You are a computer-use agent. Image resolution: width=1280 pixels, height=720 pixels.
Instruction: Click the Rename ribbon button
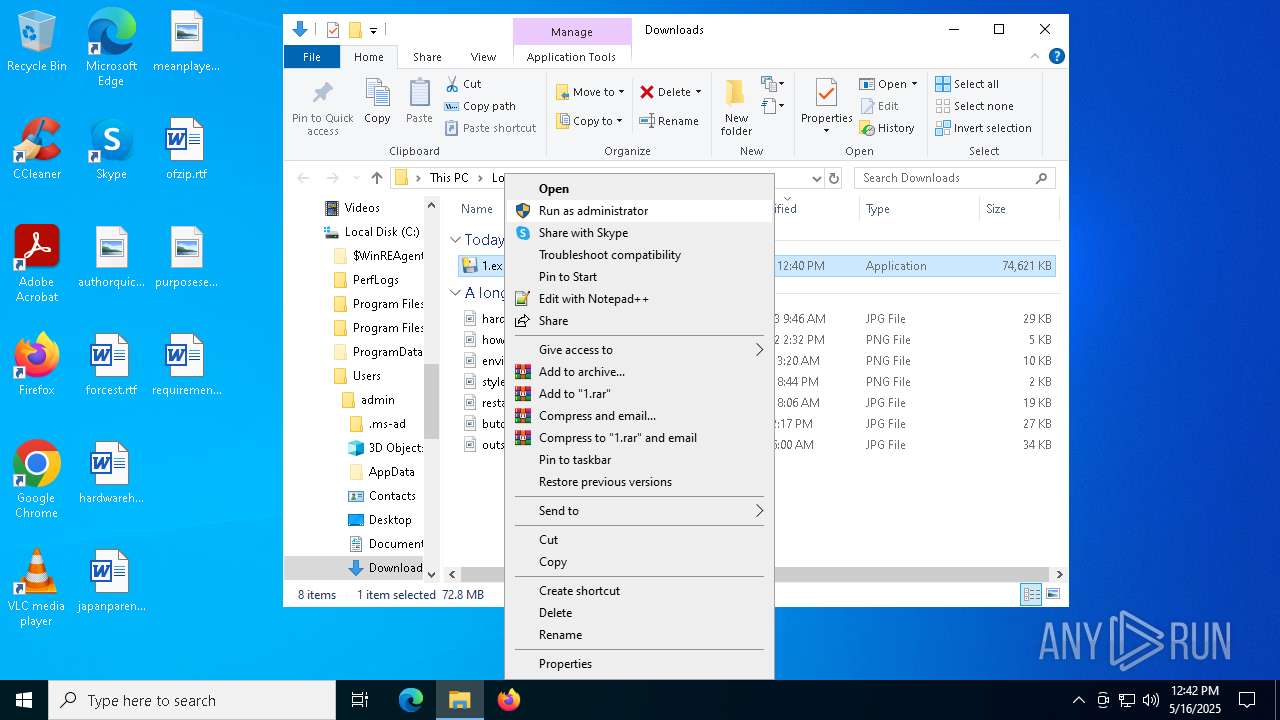coord(669,121)
